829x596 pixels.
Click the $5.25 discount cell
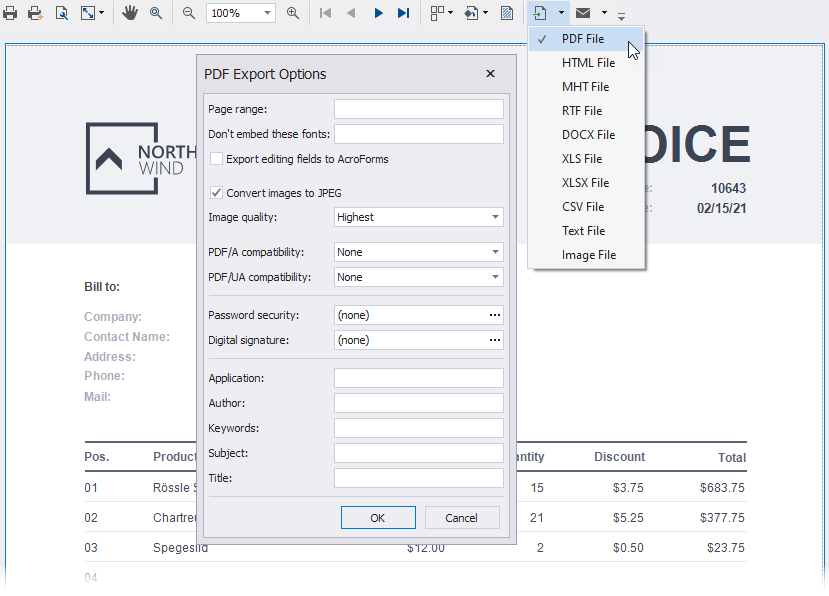tap(628, 518)
